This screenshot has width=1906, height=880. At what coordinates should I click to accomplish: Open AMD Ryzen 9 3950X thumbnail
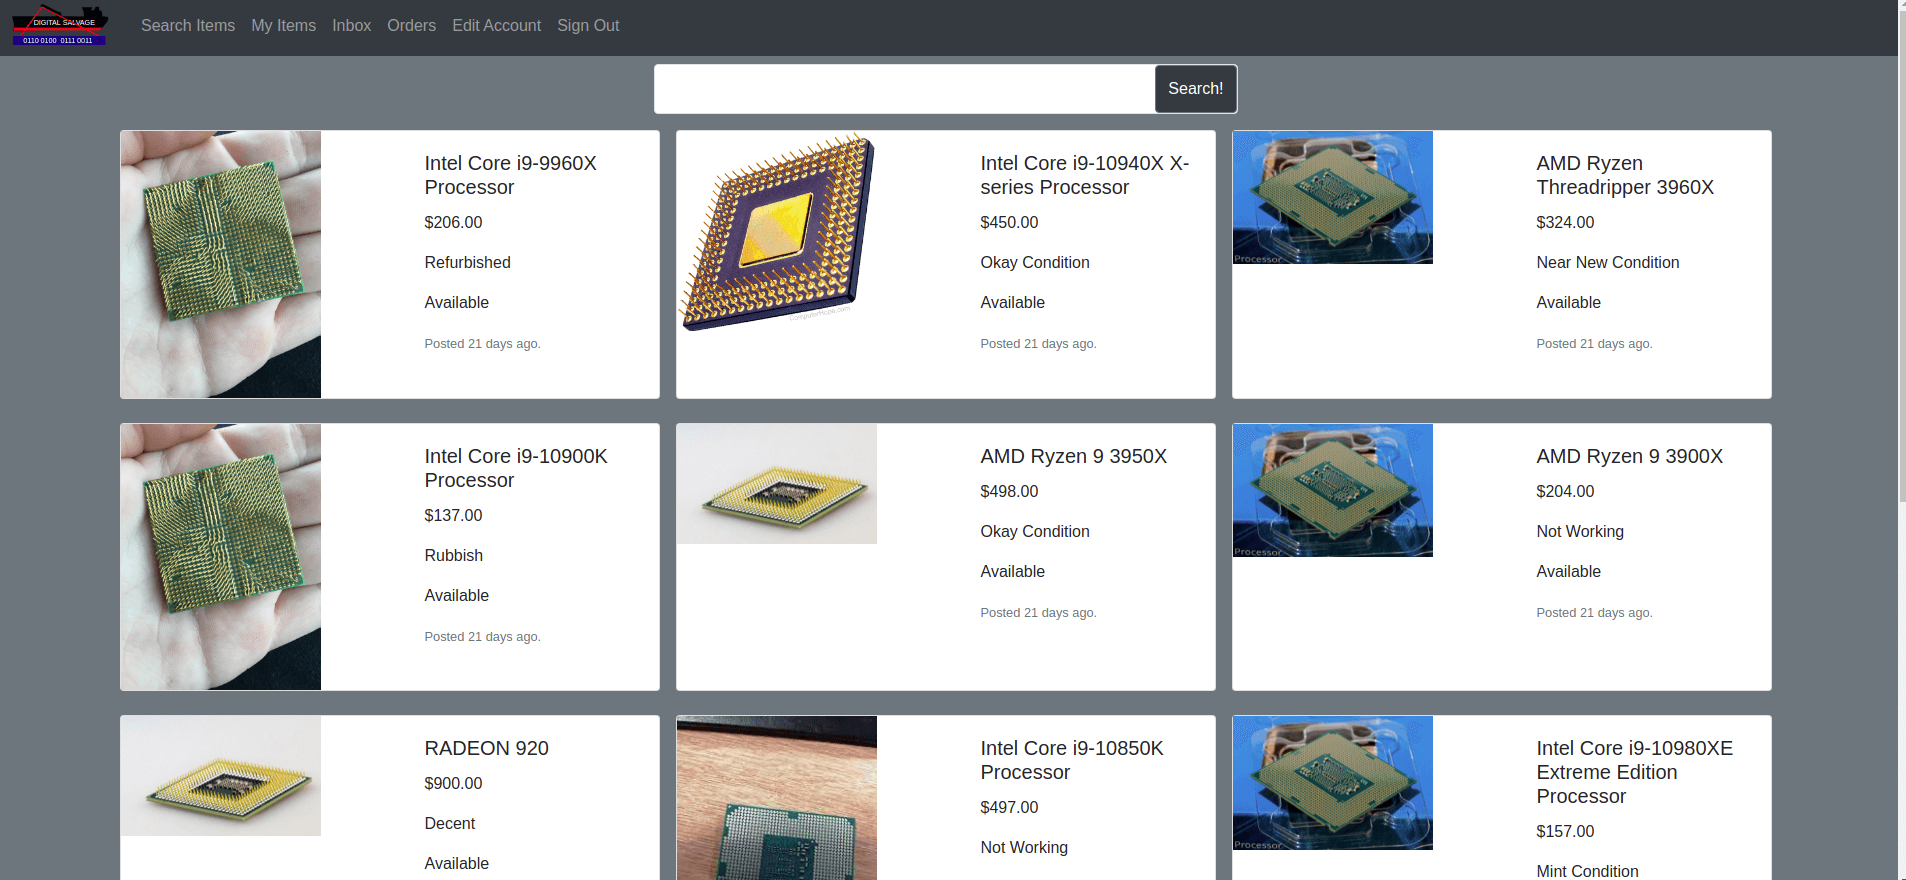click(x=777, y=484)
